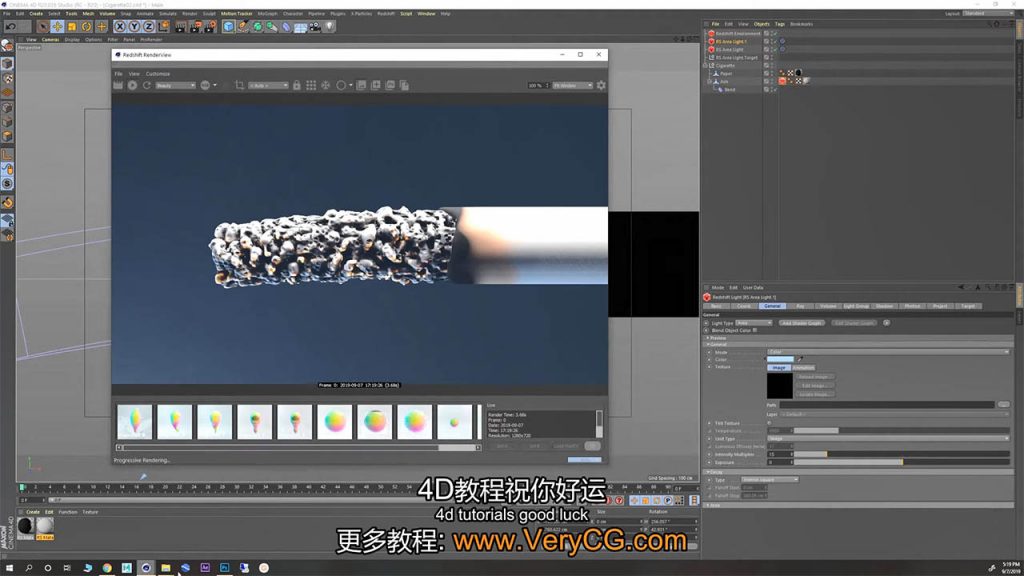
Task: Open the deformer (Bend) objects icon
Action: pos(286,27)
